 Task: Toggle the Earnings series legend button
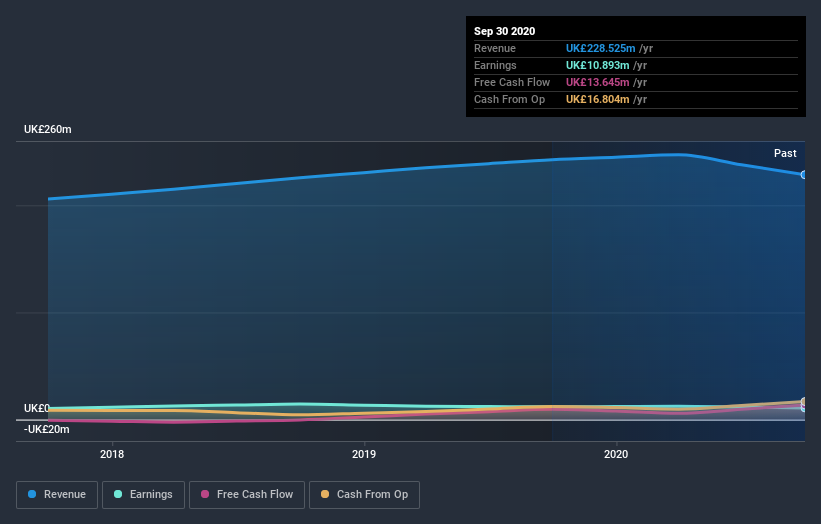tap(143, 495)
